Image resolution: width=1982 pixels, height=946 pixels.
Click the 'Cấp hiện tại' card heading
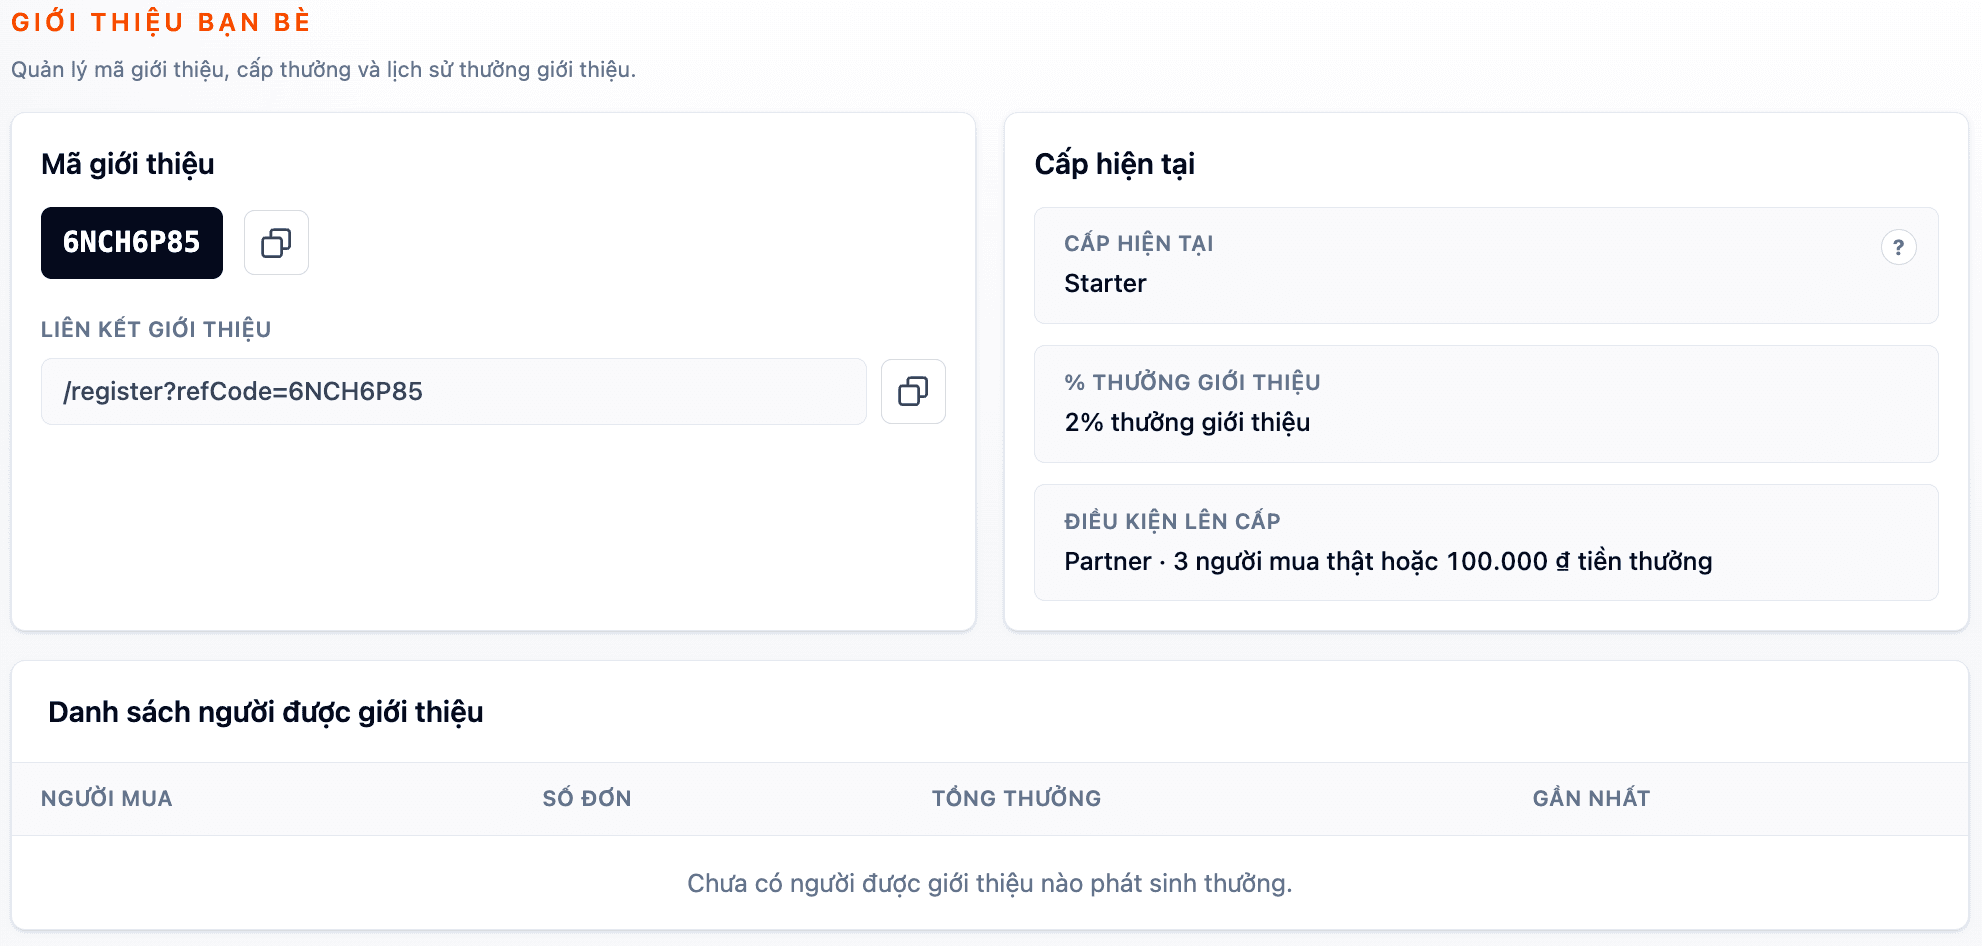pos(1114,164)
